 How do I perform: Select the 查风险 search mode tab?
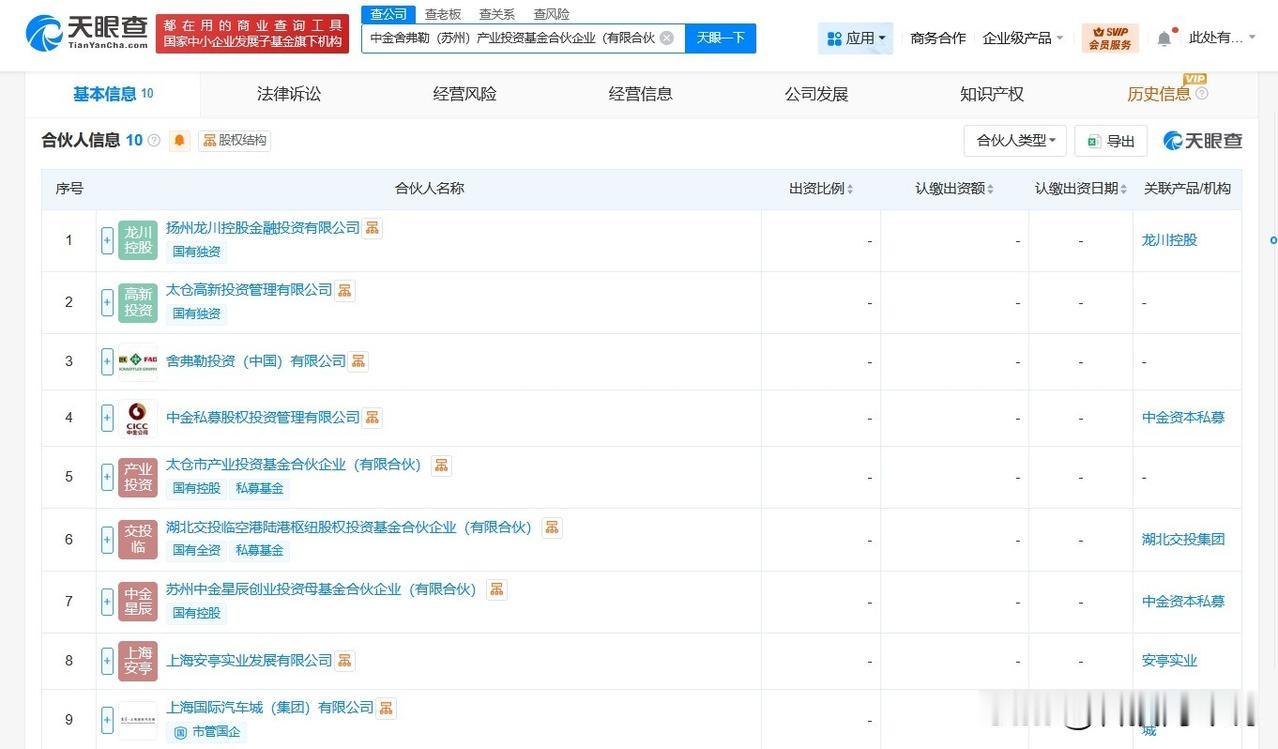coord(551,14)
